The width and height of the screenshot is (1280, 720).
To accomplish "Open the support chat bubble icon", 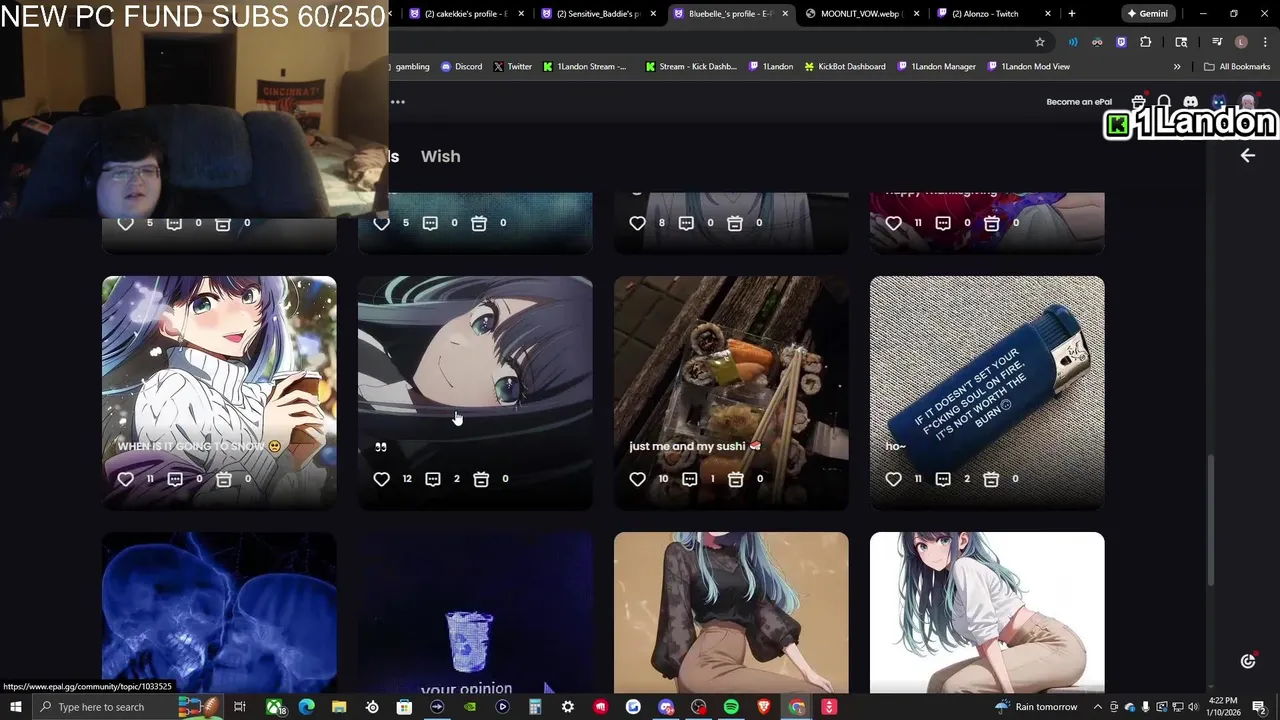I will point(1247,661).
